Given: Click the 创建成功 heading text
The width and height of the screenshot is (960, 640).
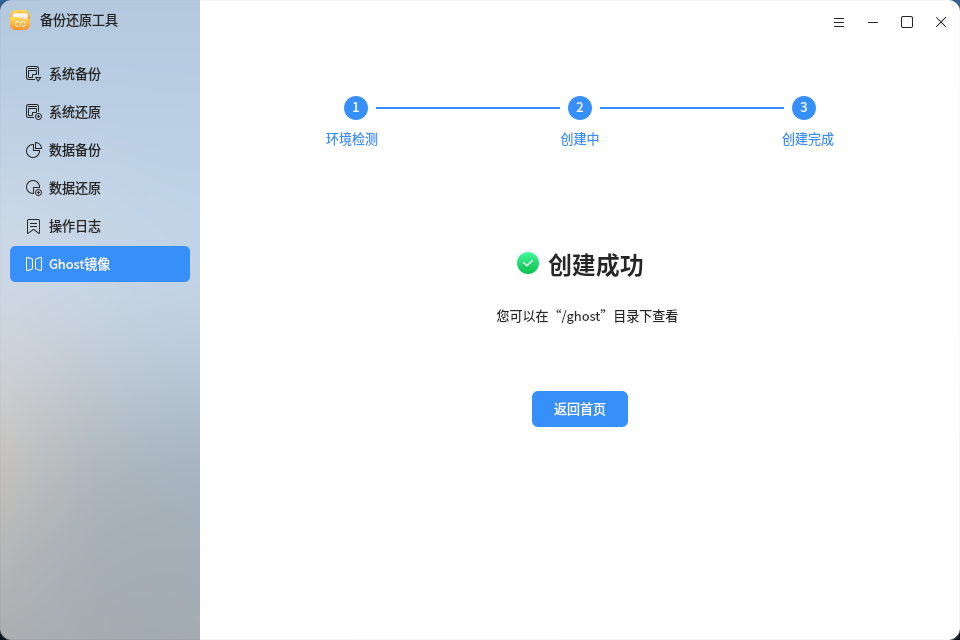Looking at the screenshot, I should 596,265.
